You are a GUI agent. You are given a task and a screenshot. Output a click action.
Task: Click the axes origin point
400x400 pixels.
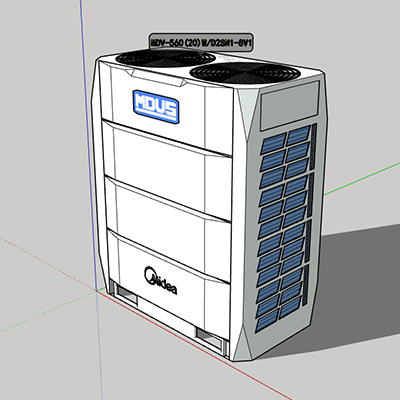coord(97,291)
